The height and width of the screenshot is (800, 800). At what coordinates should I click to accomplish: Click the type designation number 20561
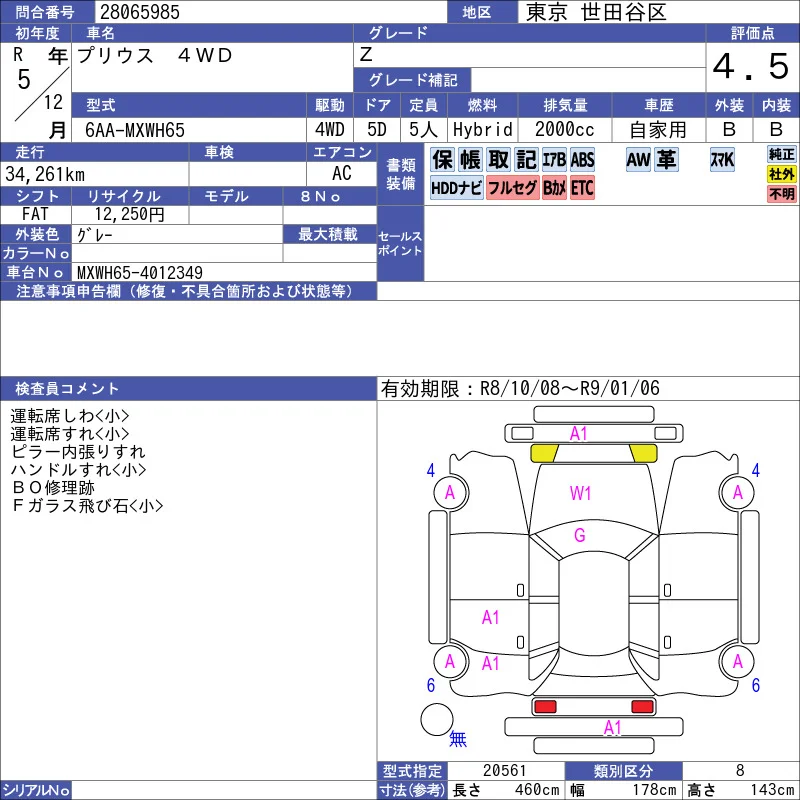coord(504,770)
